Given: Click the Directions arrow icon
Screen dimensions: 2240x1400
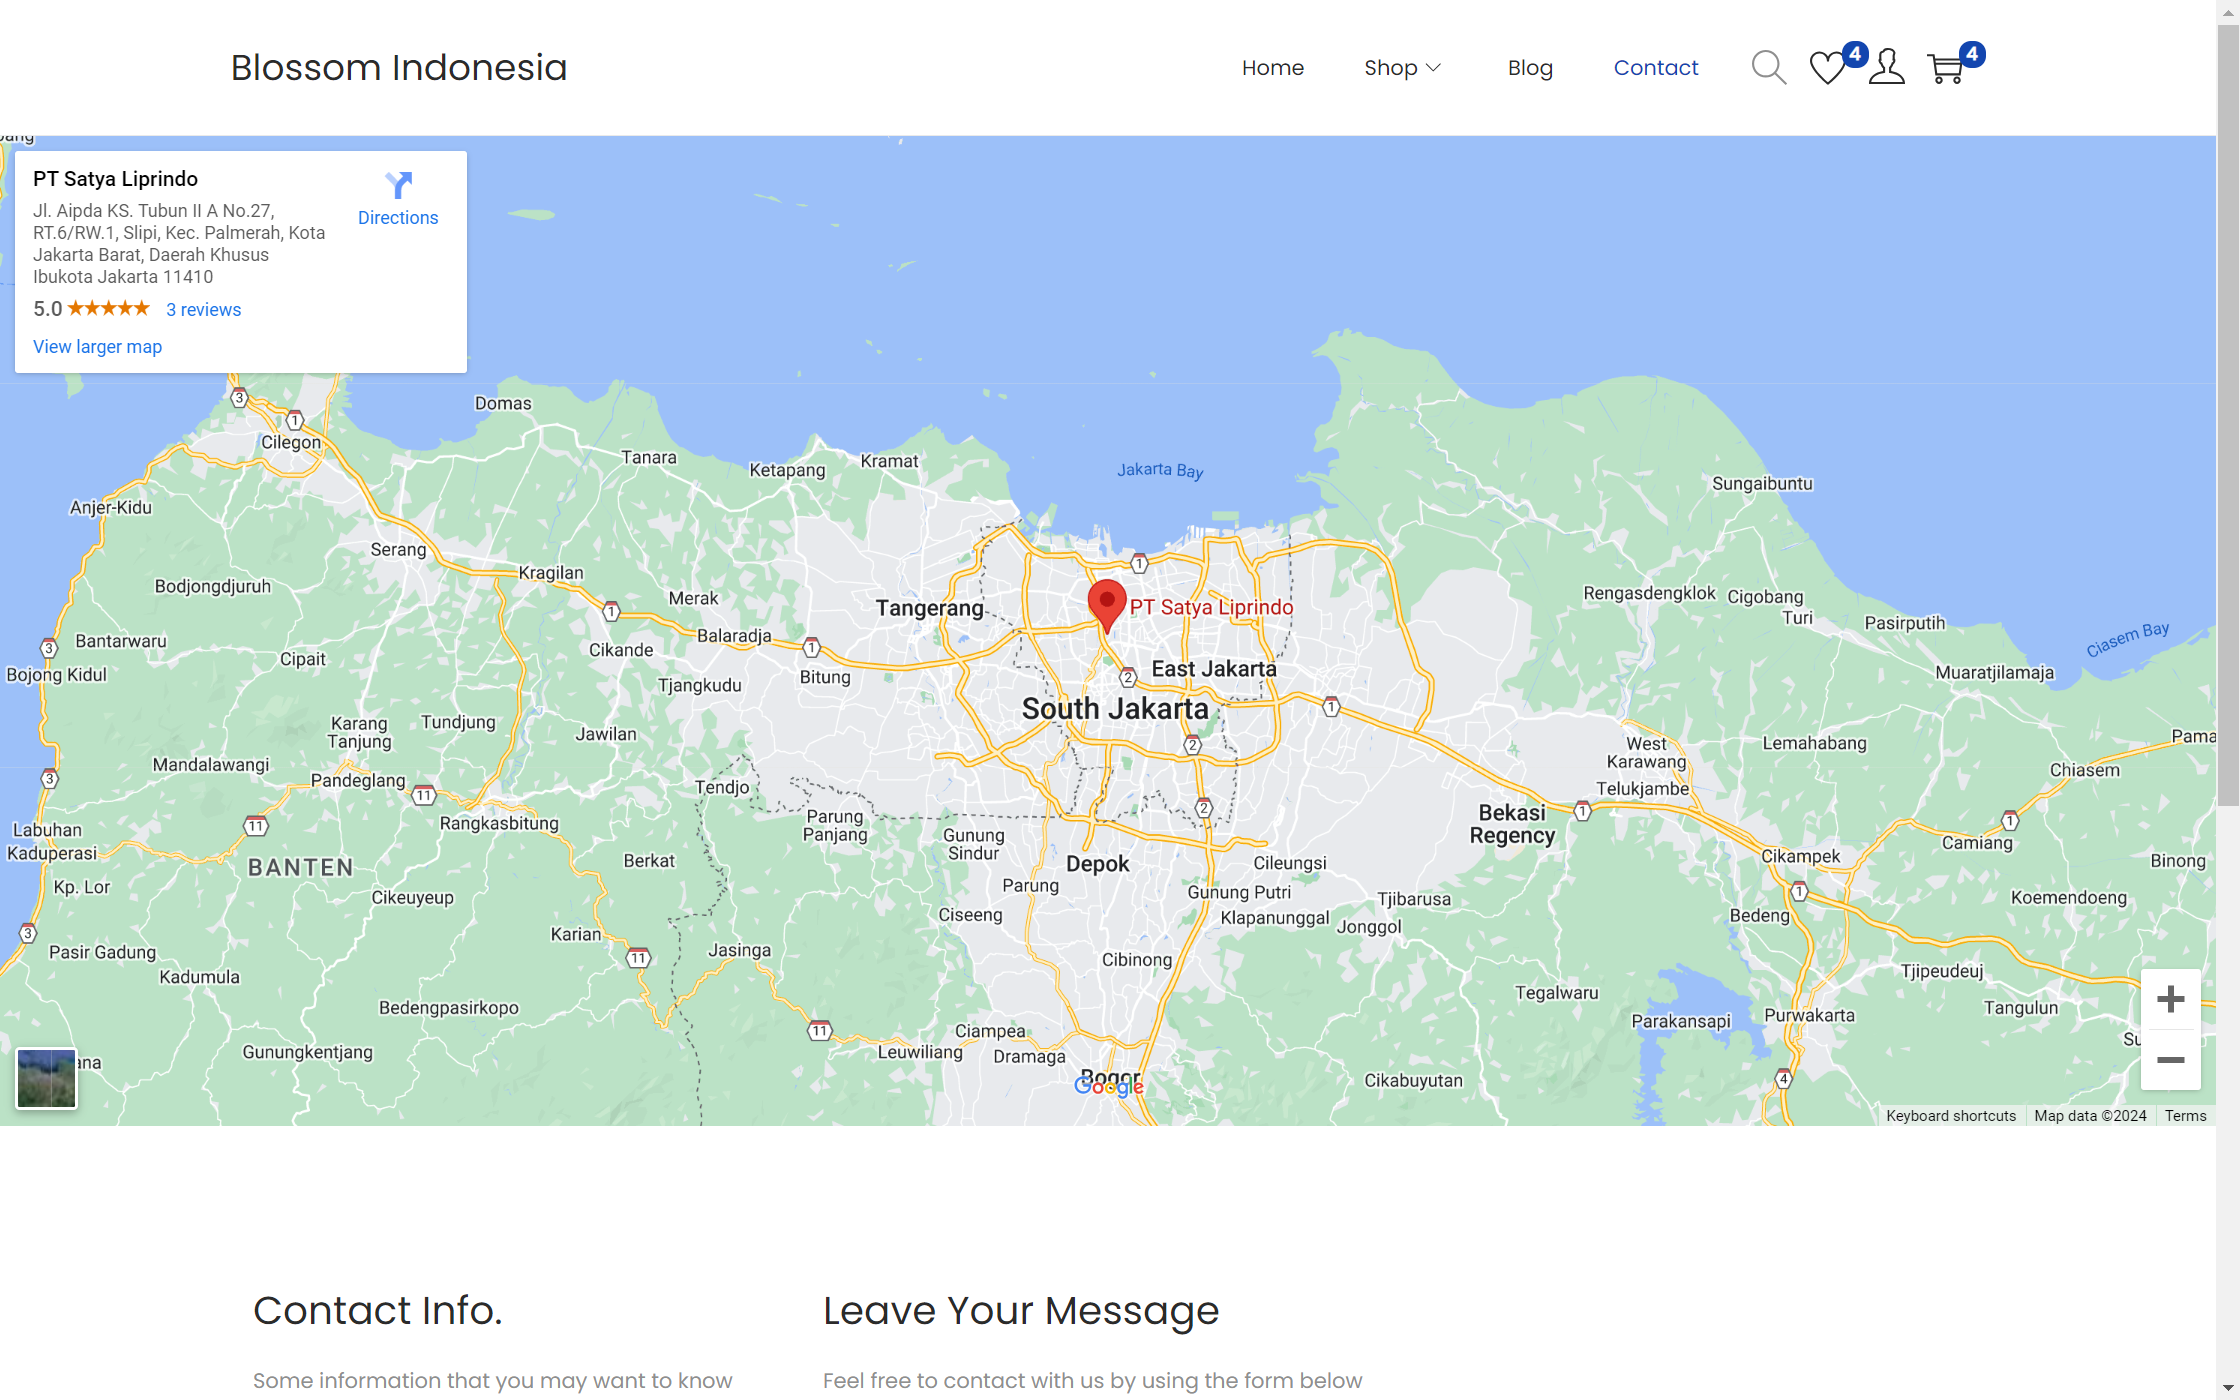Looking at the screenshot, I should pyautogui.click(x=398, y=186).
